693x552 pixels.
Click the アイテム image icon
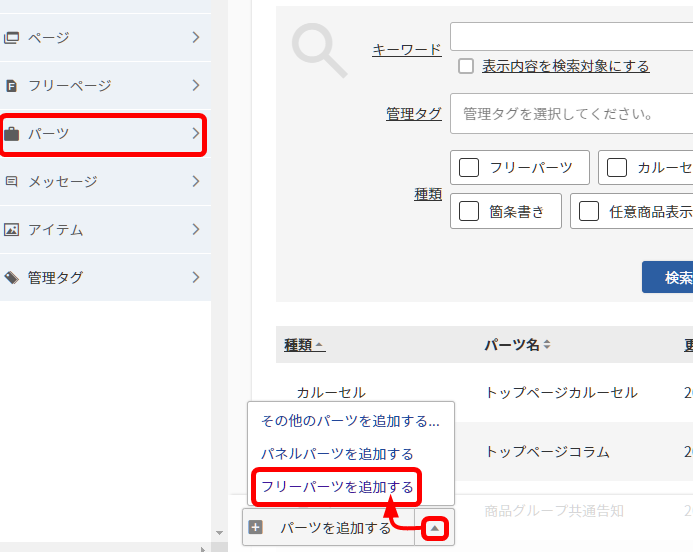(12, 230)
